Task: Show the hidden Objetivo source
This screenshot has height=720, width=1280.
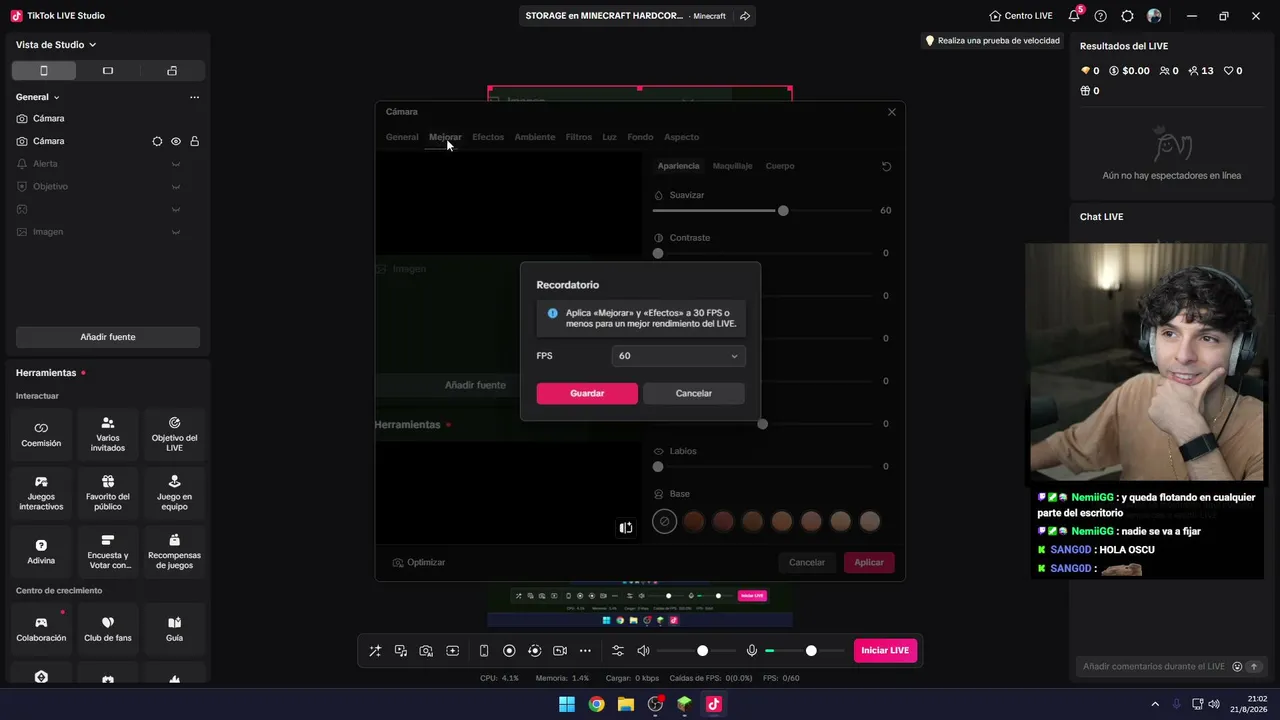Action: (176, 187)
